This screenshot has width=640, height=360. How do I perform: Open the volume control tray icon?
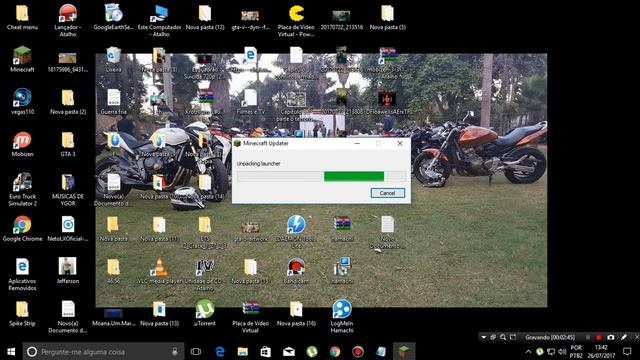tap(562, 351)
